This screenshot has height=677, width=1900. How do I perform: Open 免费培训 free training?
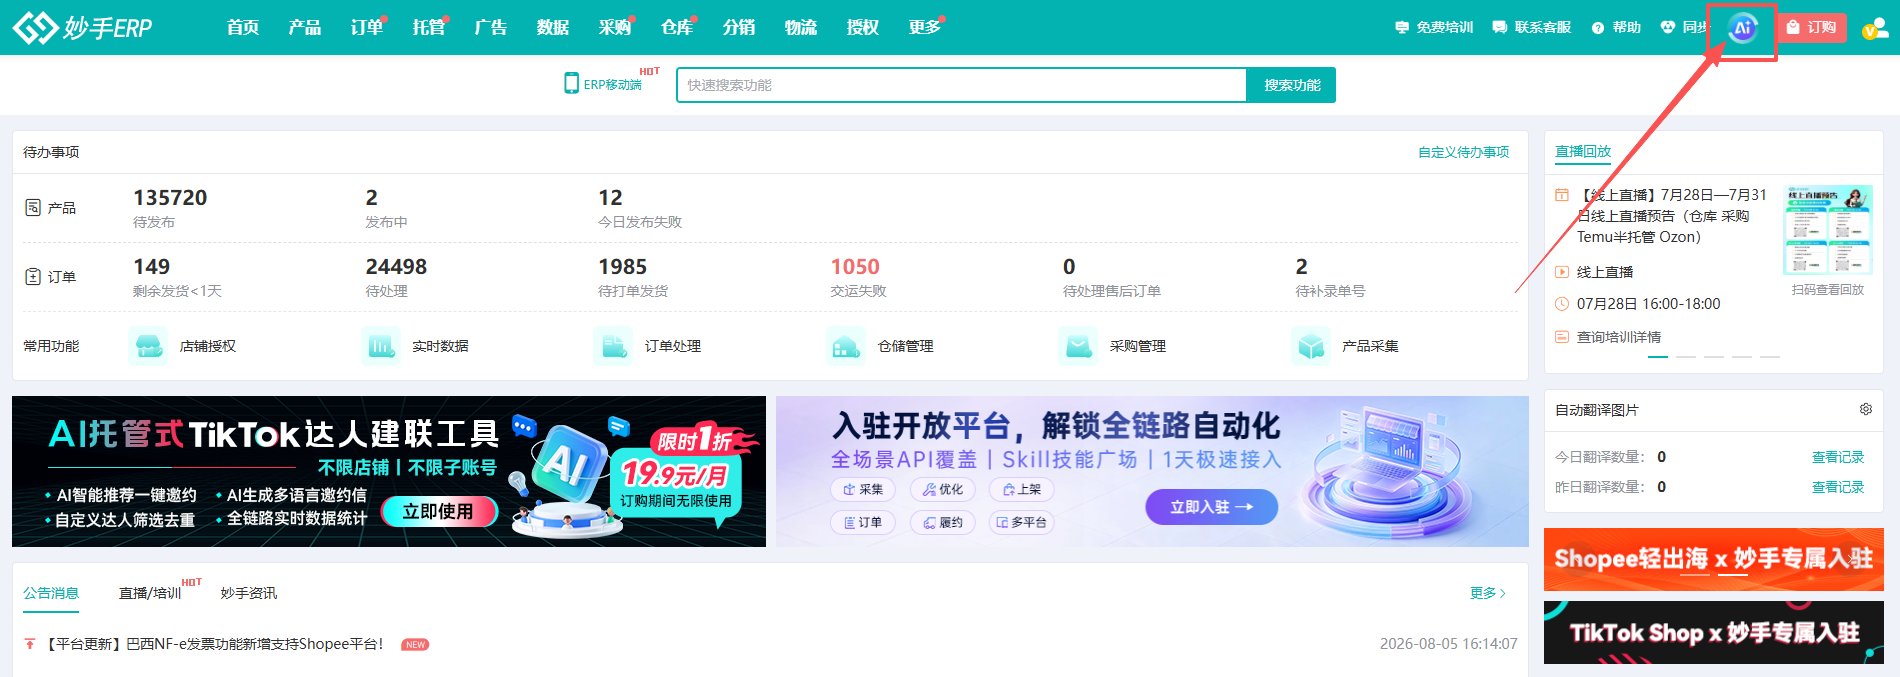tap(1434, 27)
